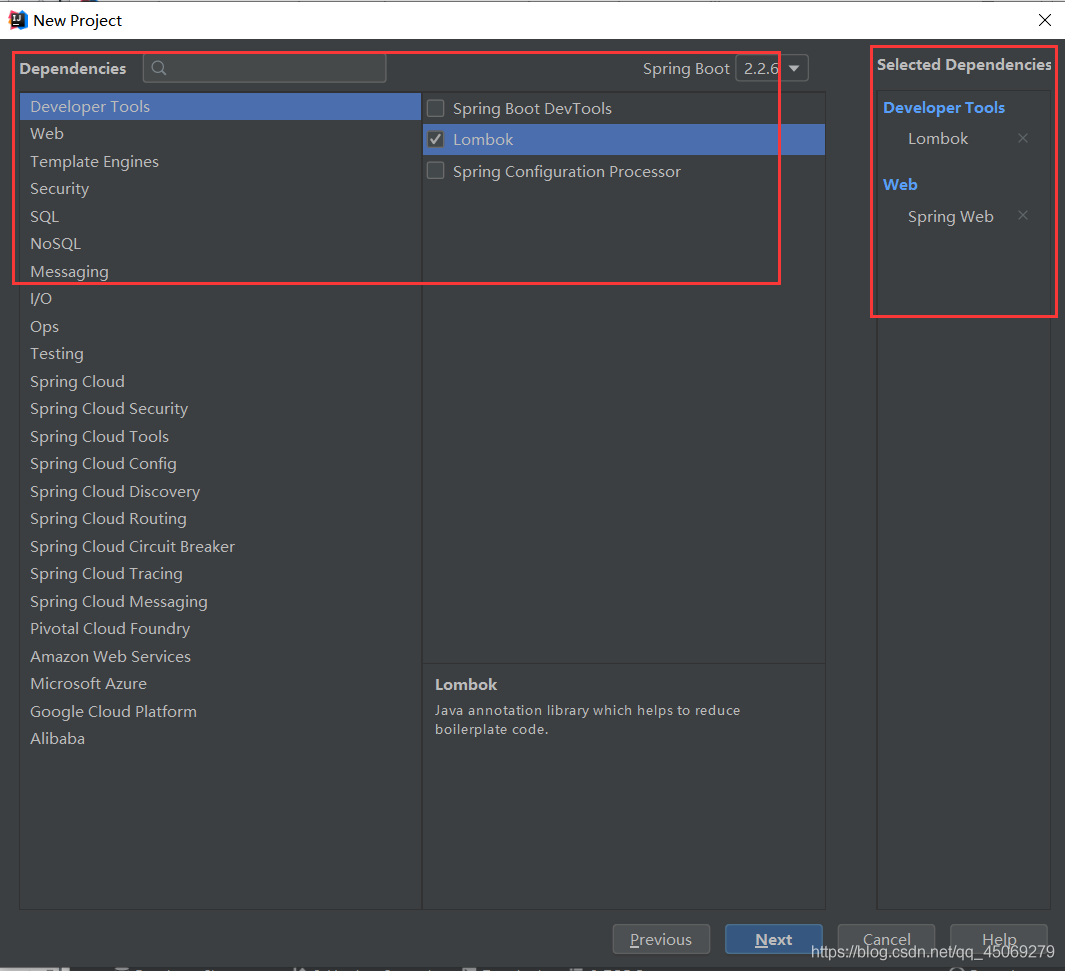This screenshot has height=971, width=1065.
Task: Select the Web category
Action: (221, 134)
